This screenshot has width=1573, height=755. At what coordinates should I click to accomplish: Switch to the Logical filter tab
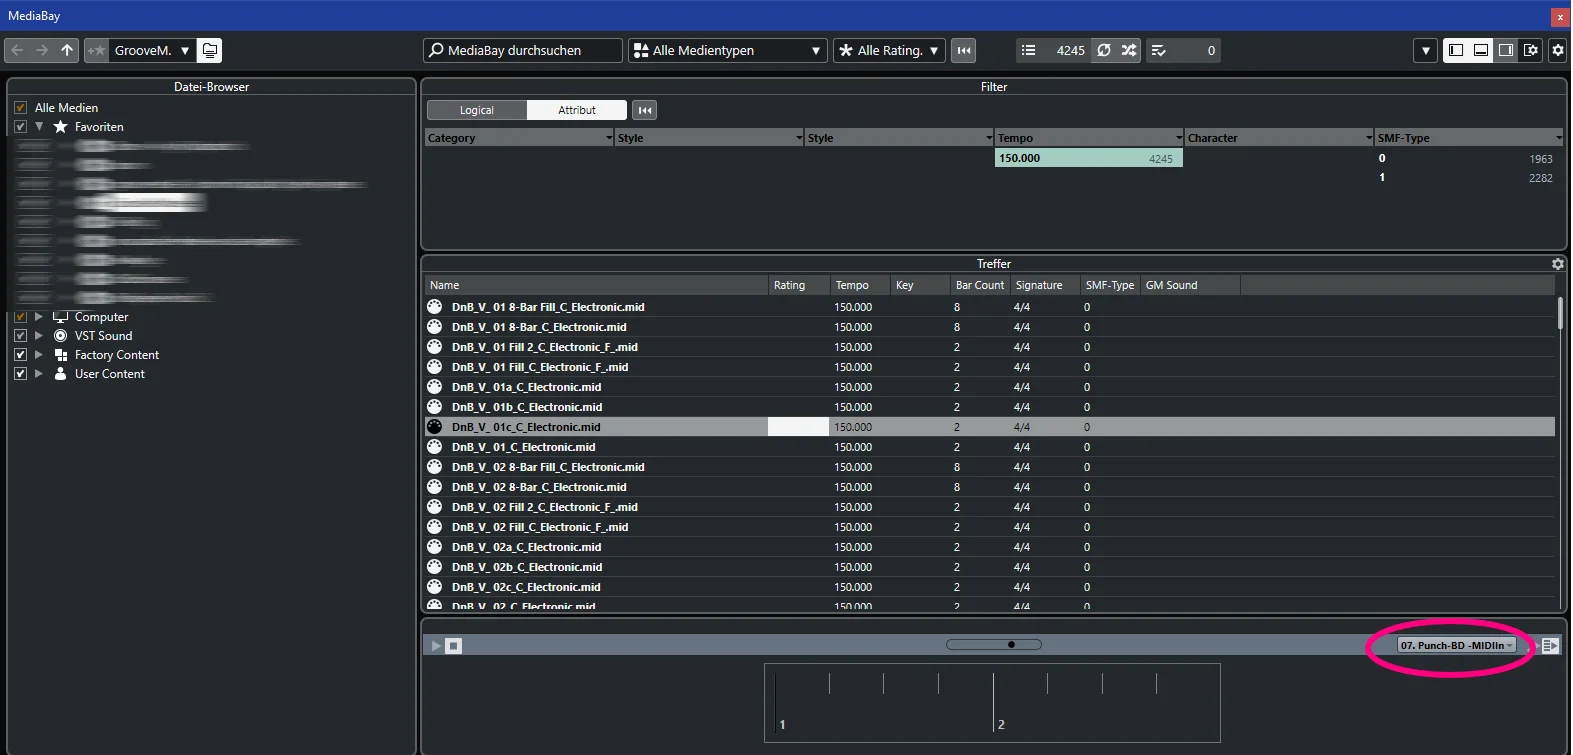(x=477, y=110)
